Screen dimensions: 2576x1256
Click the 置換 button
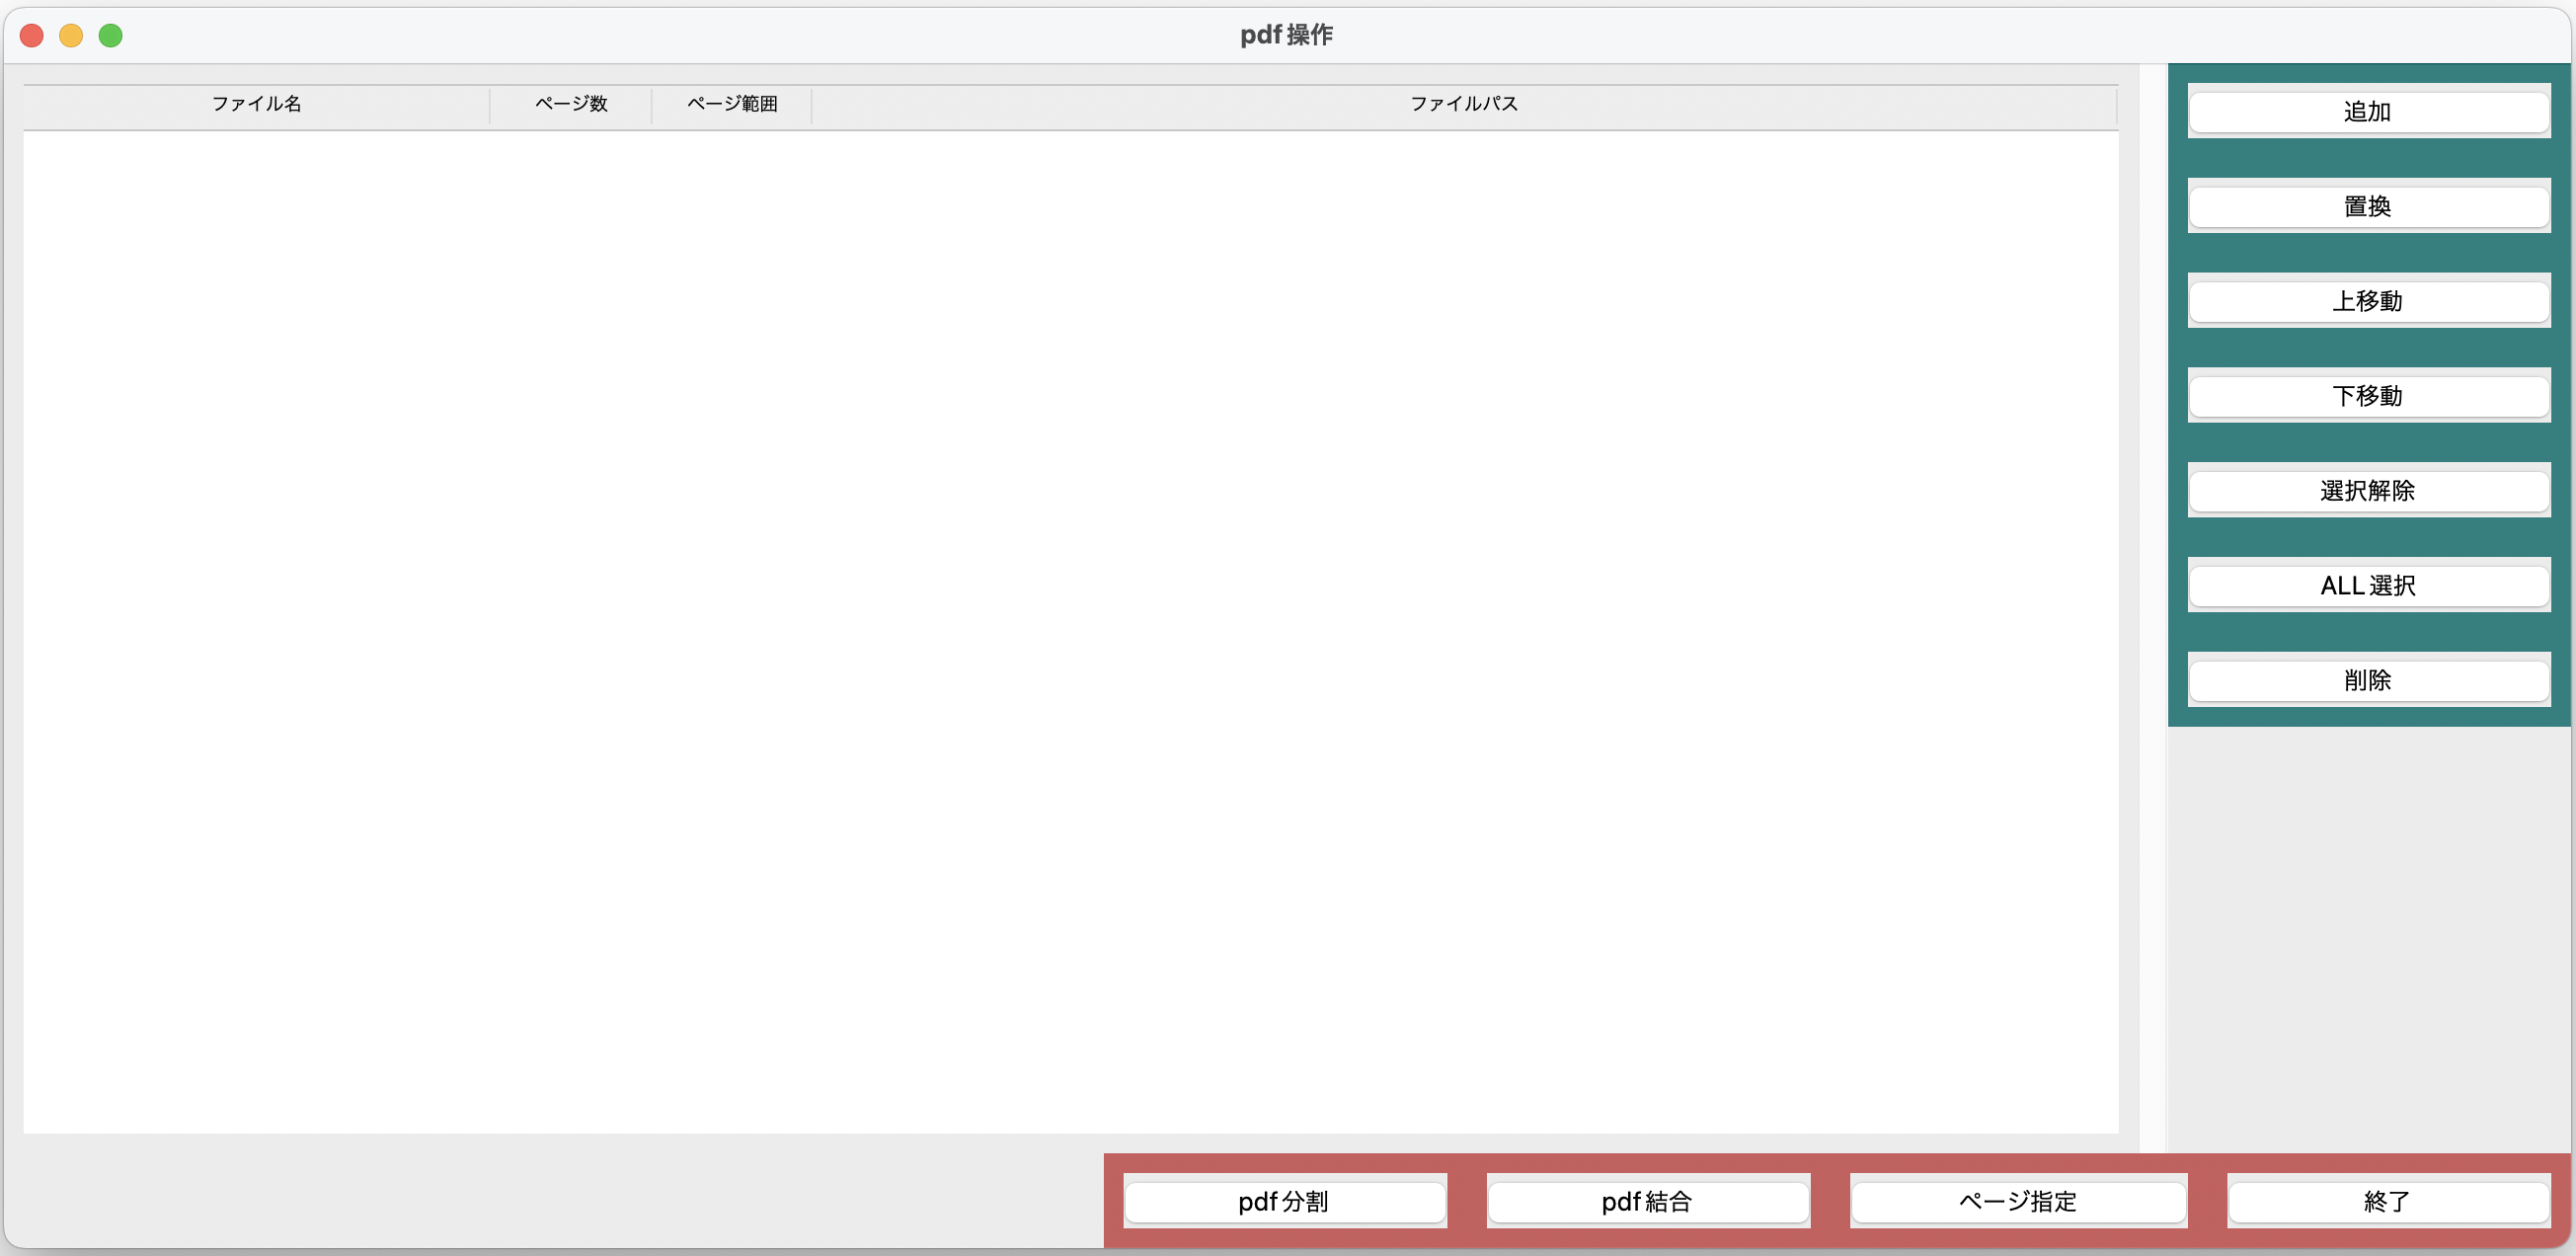pos(2369,206)
